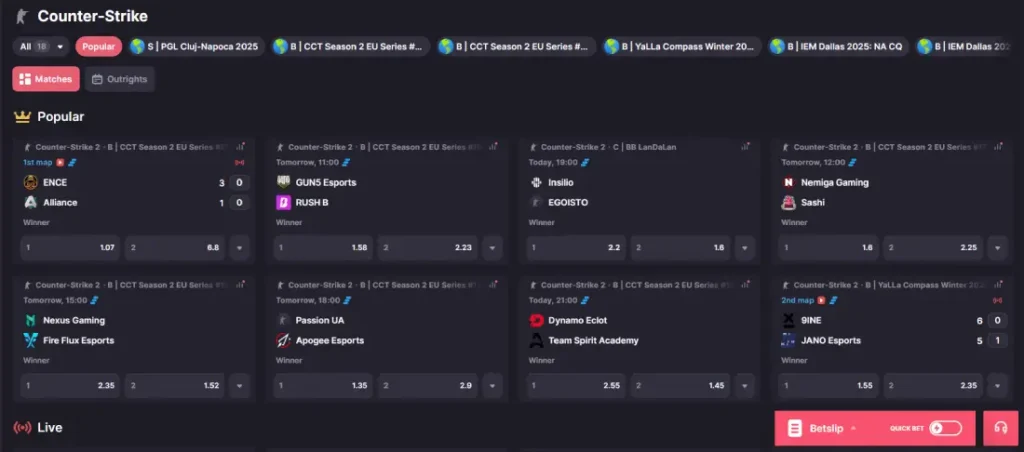Viewport: 1024px width, 452px height.
Task: Click the statistics icon on the ENCE match card
Action: coord(240,147)
